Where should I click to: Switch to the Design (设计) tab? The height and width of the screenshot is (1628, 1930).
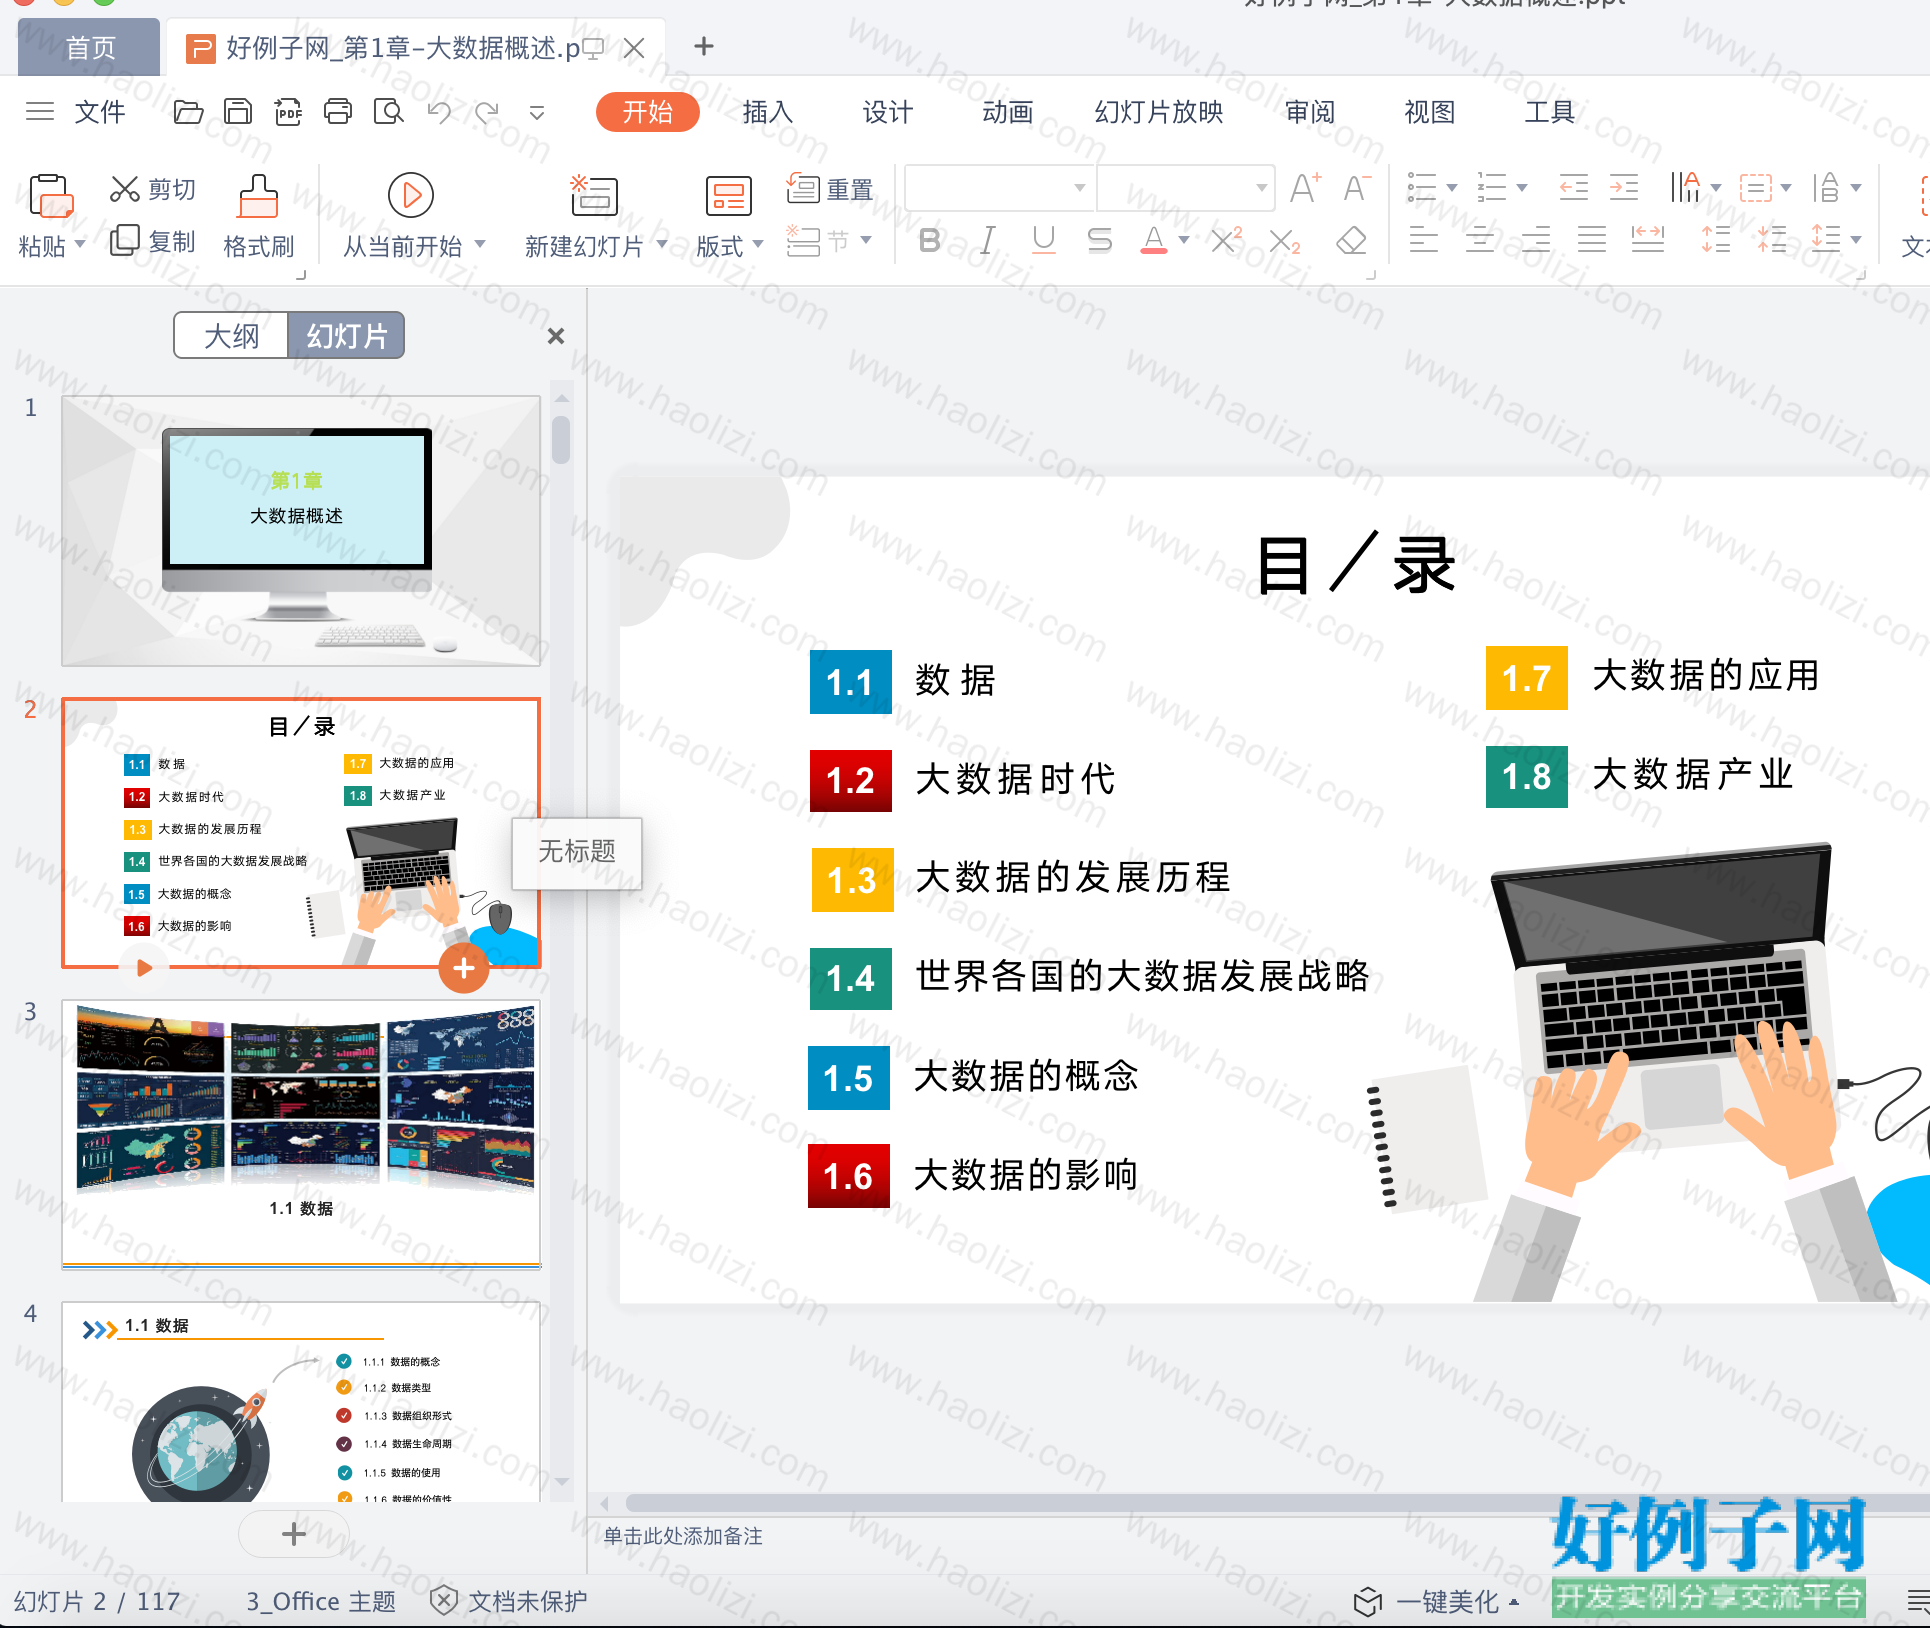(x=888, y=112)
